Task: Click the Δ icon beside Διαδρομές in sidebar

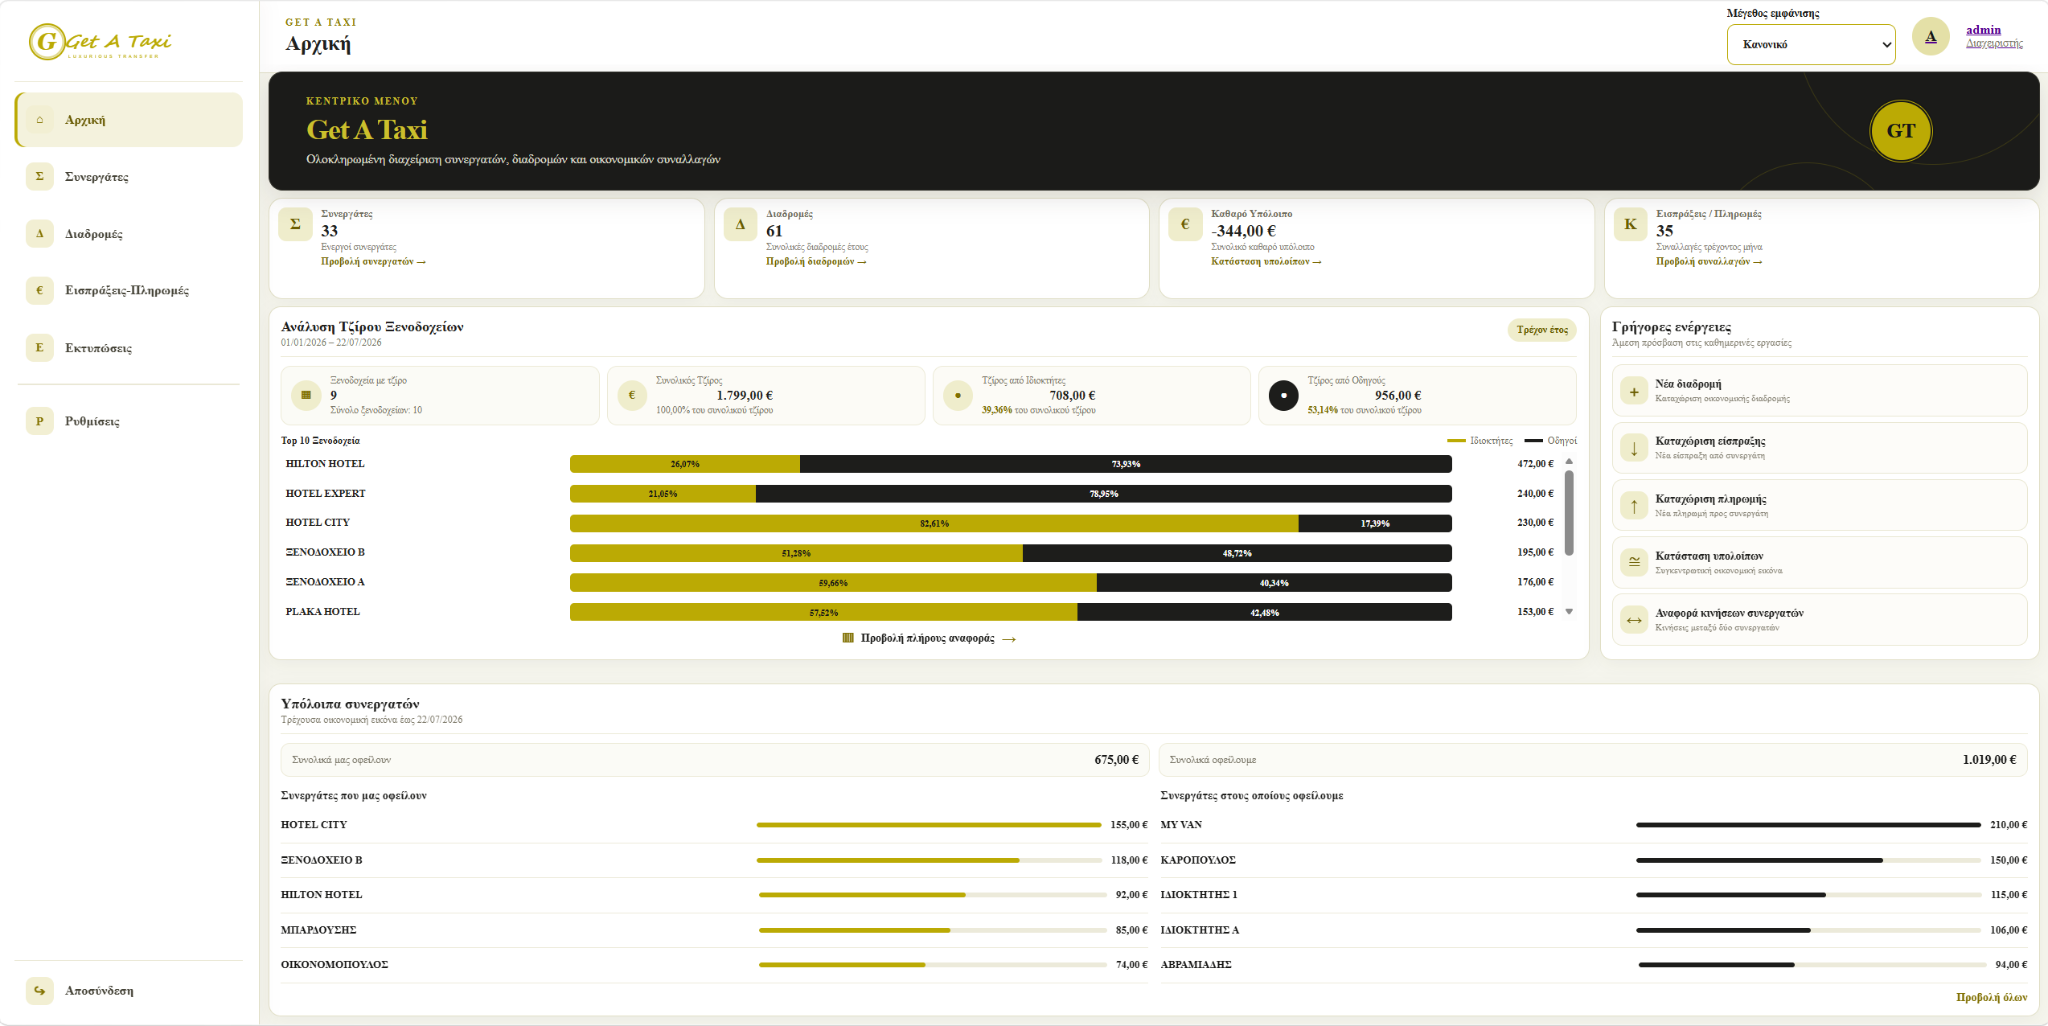Action: pyautogui.click(x=40, y=233)
